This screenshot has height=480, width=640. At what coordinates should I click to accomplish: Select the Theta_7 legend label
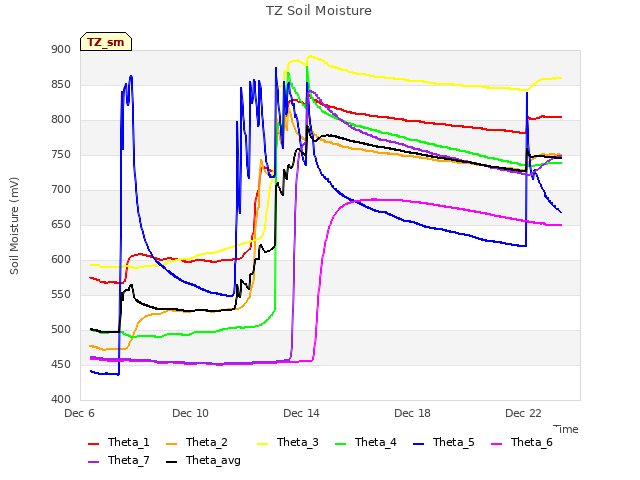(x=129, y=460)
